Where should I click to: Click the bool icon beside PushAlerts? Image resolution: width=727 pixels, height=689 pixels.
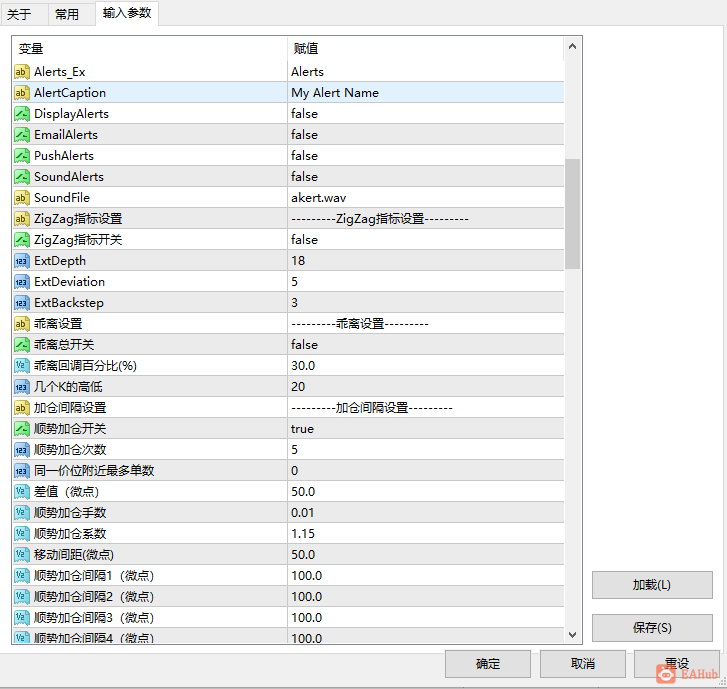[22, 156]
